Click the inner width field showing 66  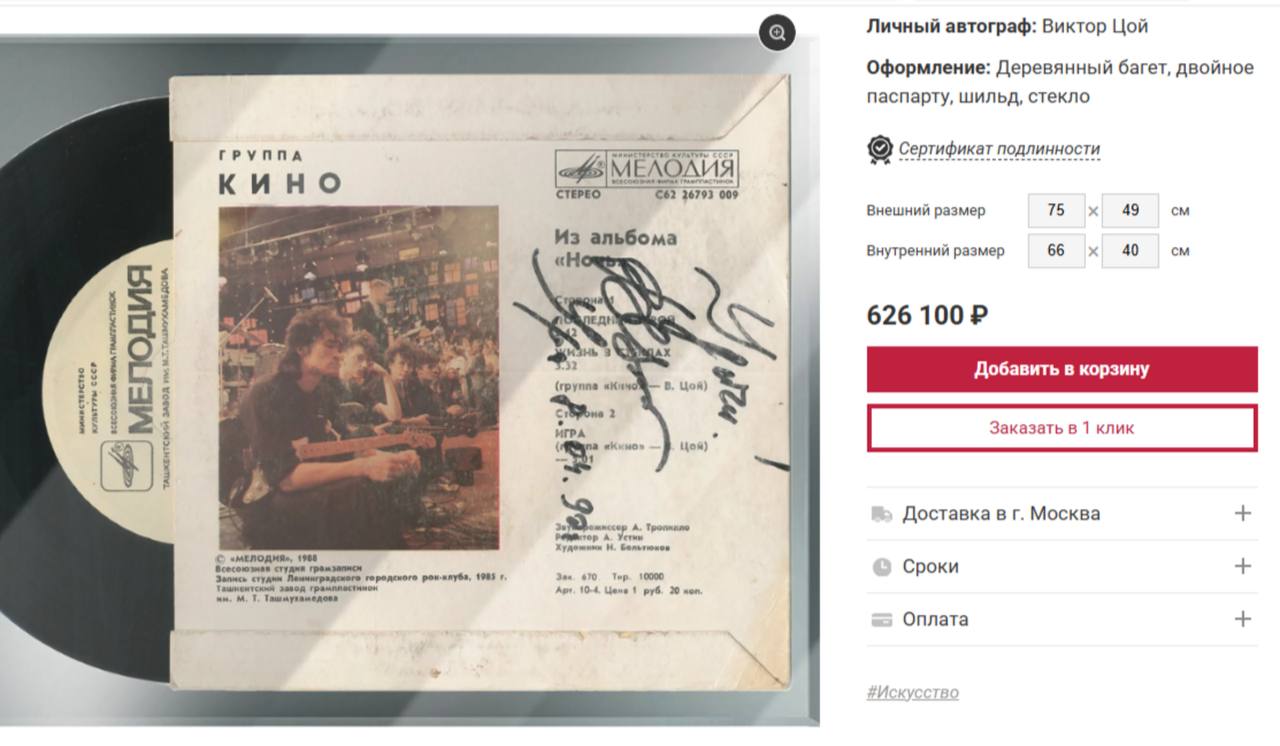(1056, 251)
